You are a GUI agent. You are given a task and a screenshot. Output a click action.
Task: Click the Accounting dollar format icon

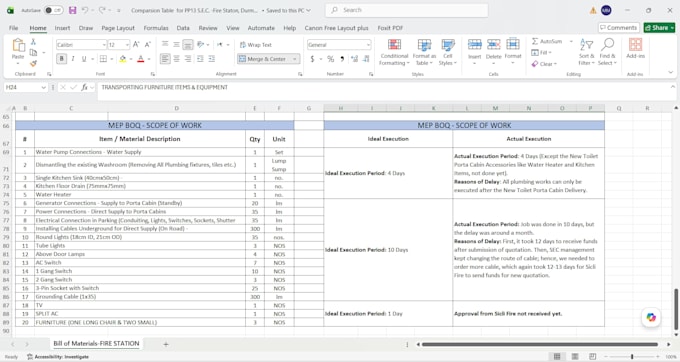coord(312,59)
